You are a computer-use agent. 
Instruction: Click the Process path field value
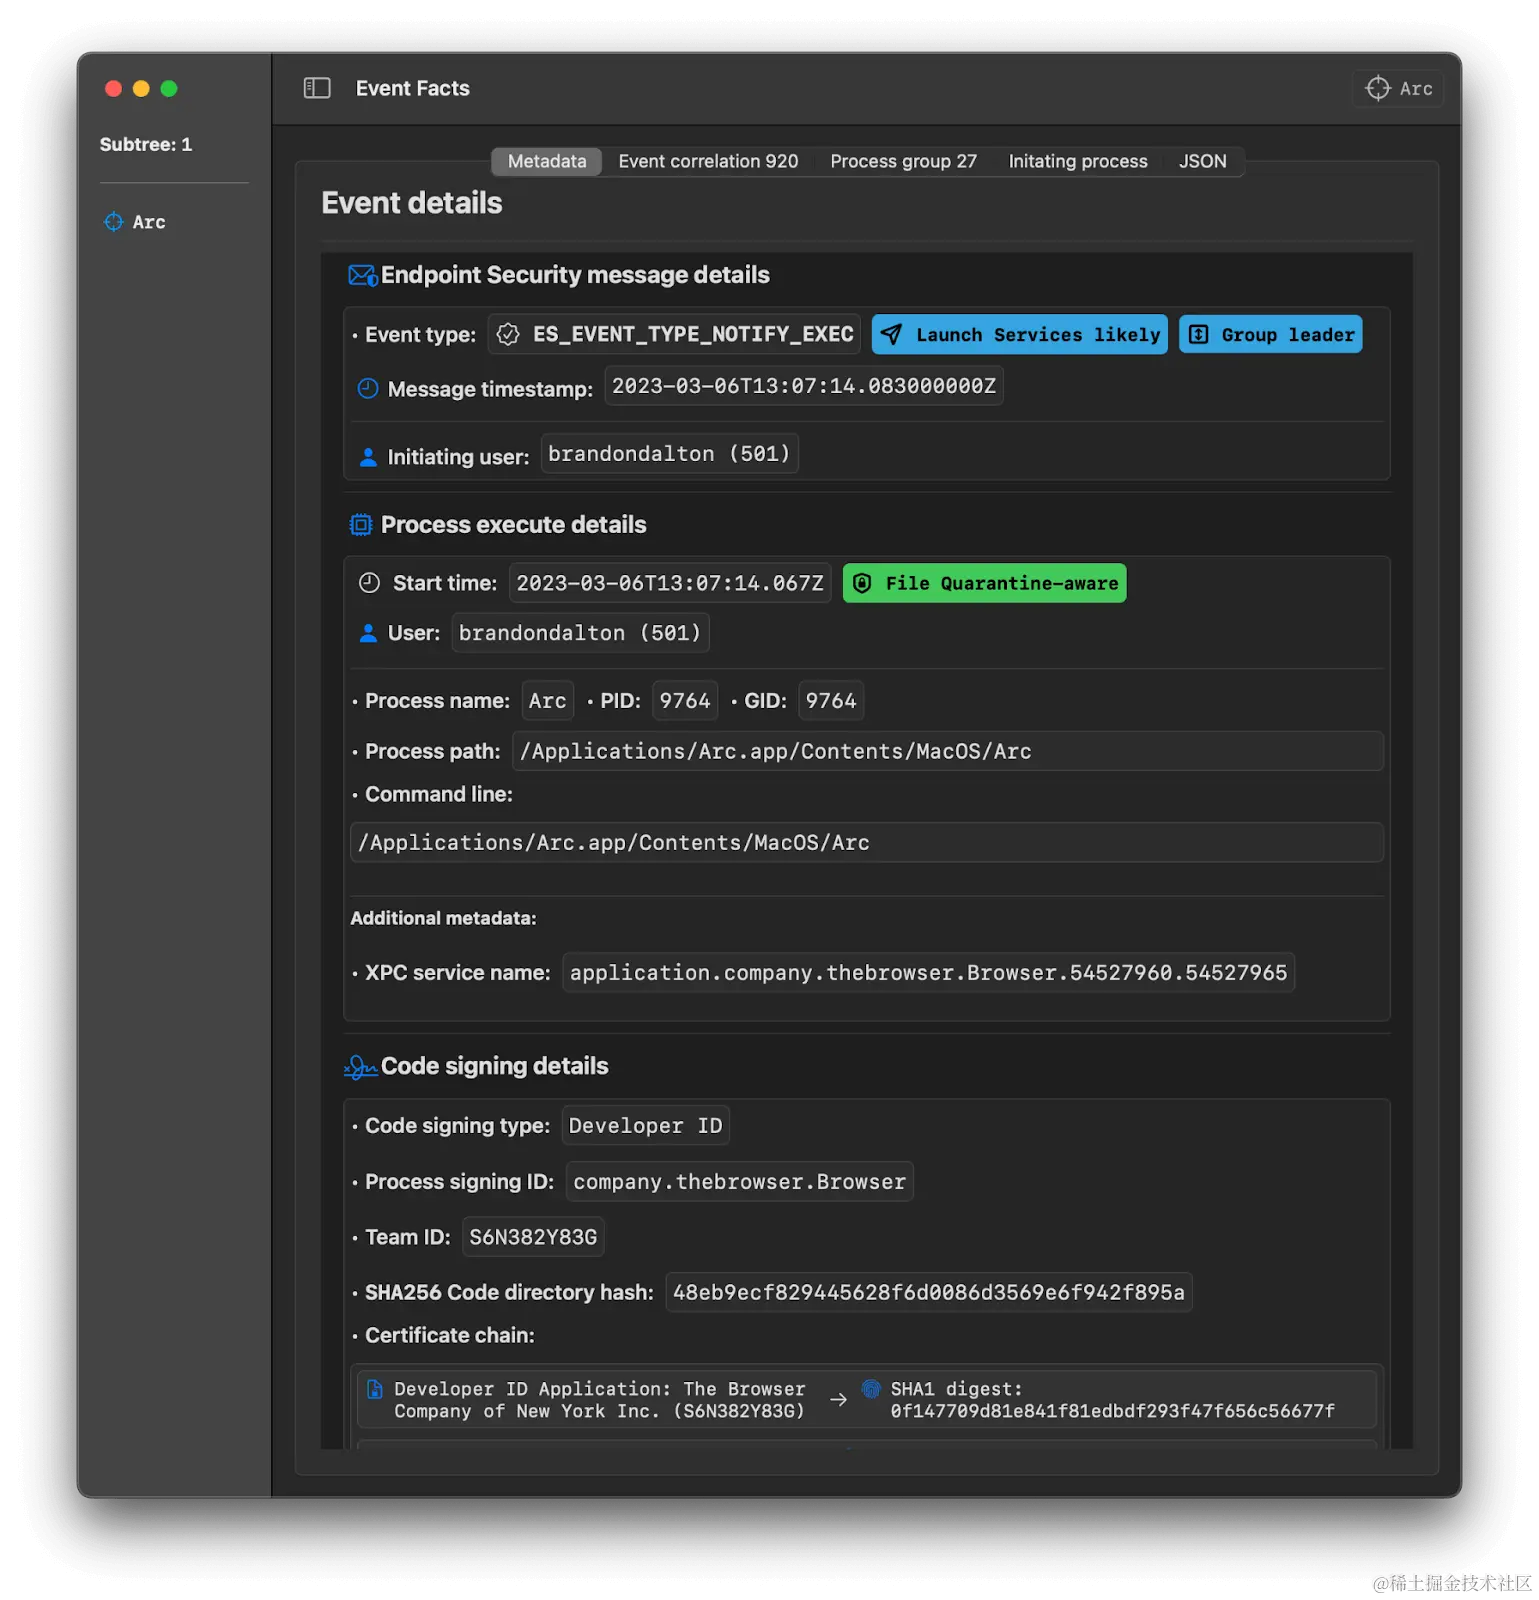[948, 751]
